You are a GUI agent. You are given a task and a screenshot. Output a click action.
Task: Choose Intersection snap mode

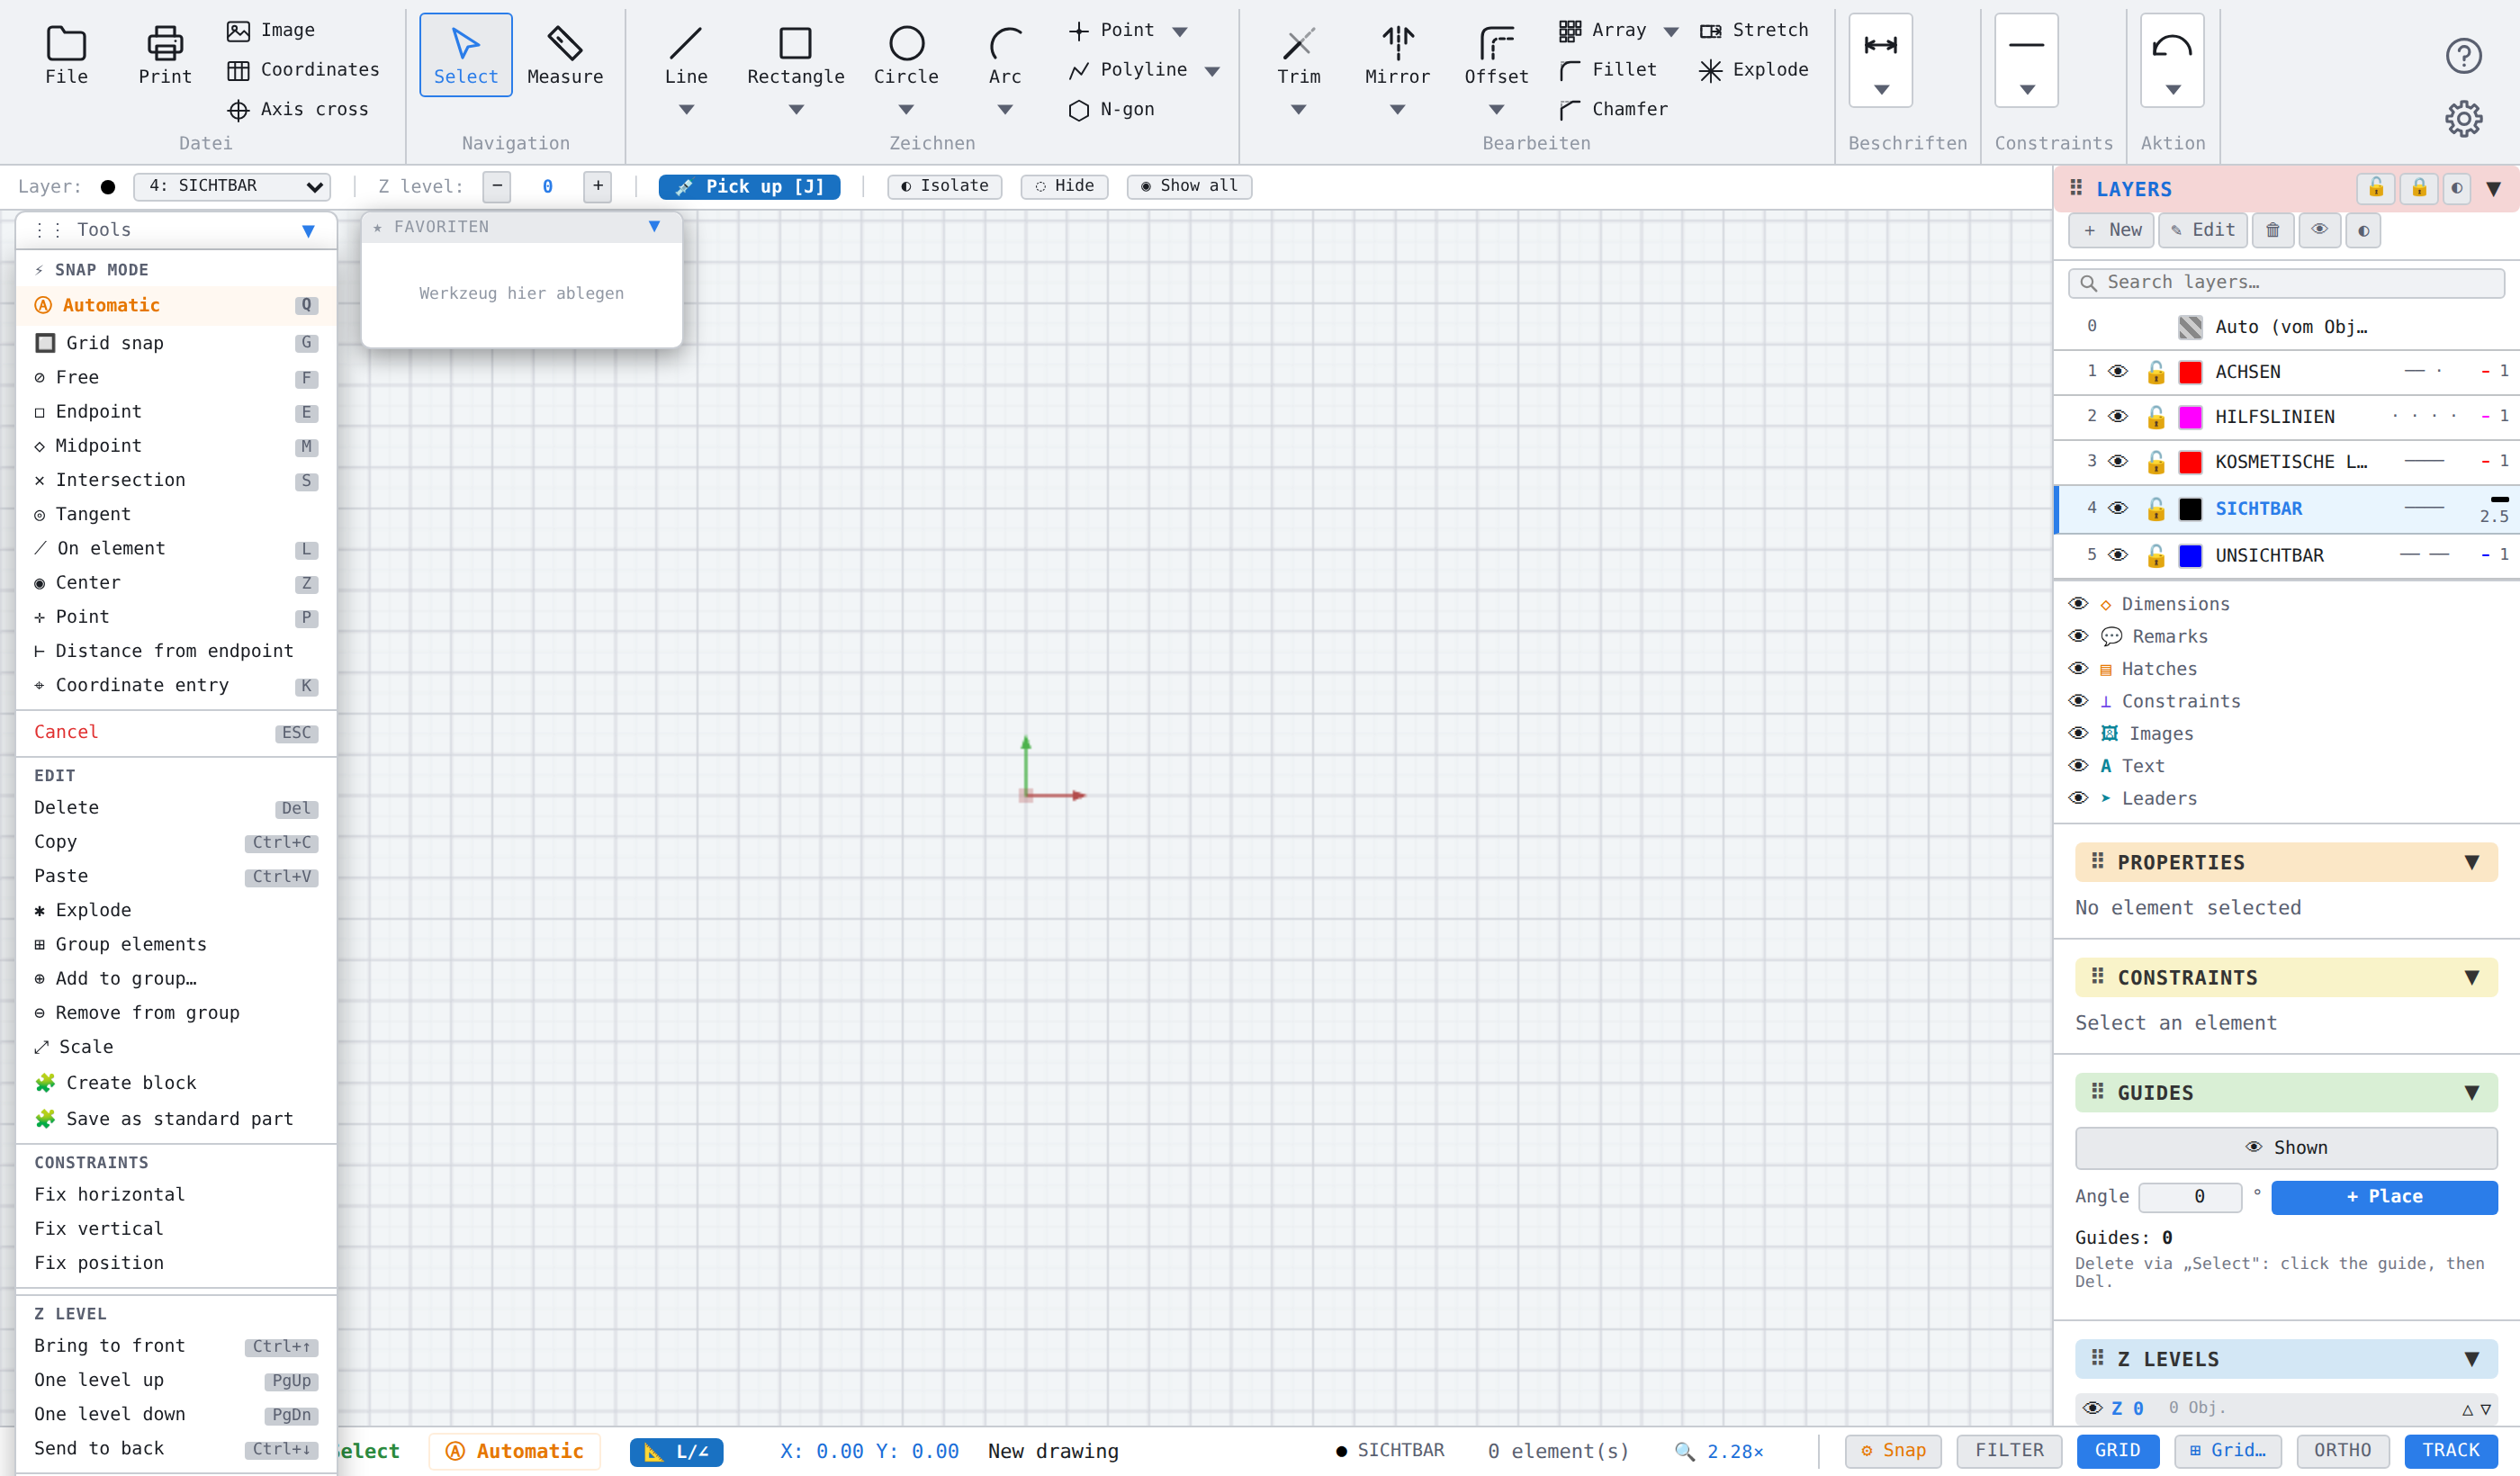pyautogui.click(x=176, y=480)
